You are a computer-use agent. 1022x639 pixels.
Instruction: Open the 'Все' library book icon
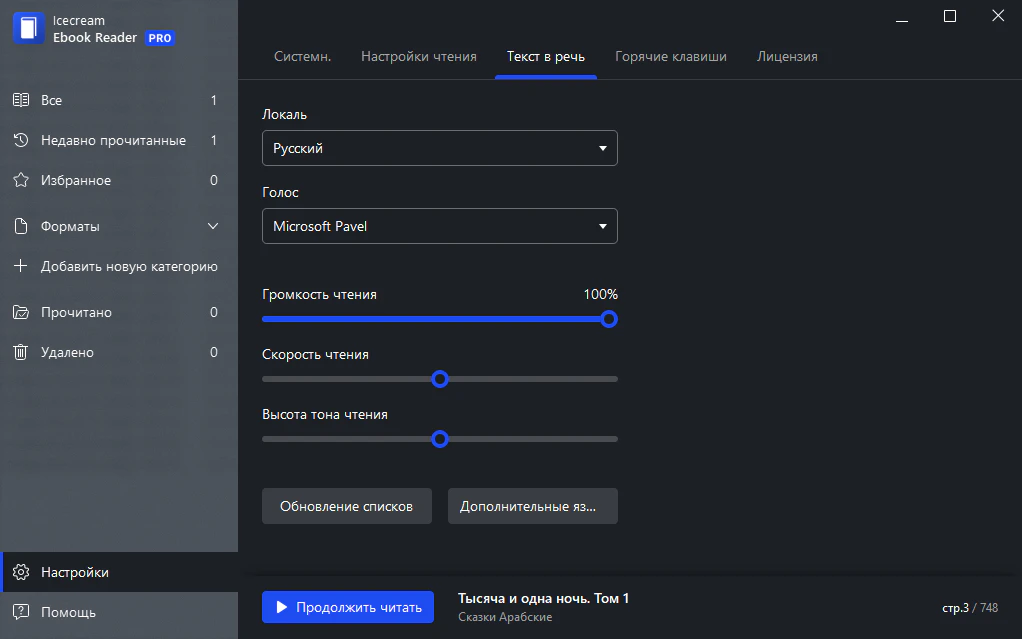click(x=20, y=100)
